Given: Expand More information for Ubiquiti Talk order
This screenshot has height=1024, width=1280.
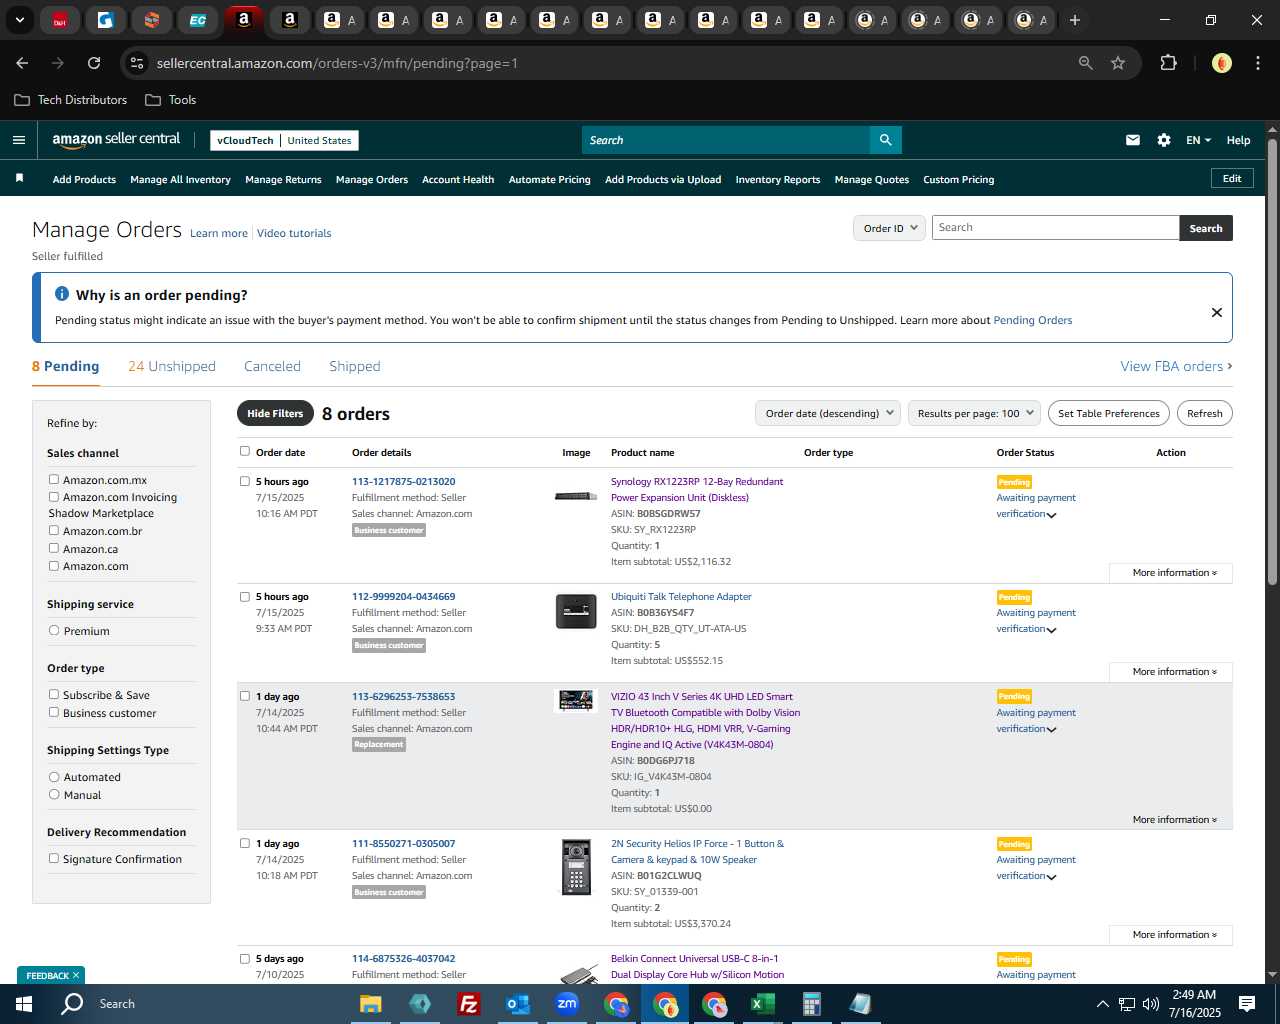Looking at the screenshot, I should (x=1174, y=672).
